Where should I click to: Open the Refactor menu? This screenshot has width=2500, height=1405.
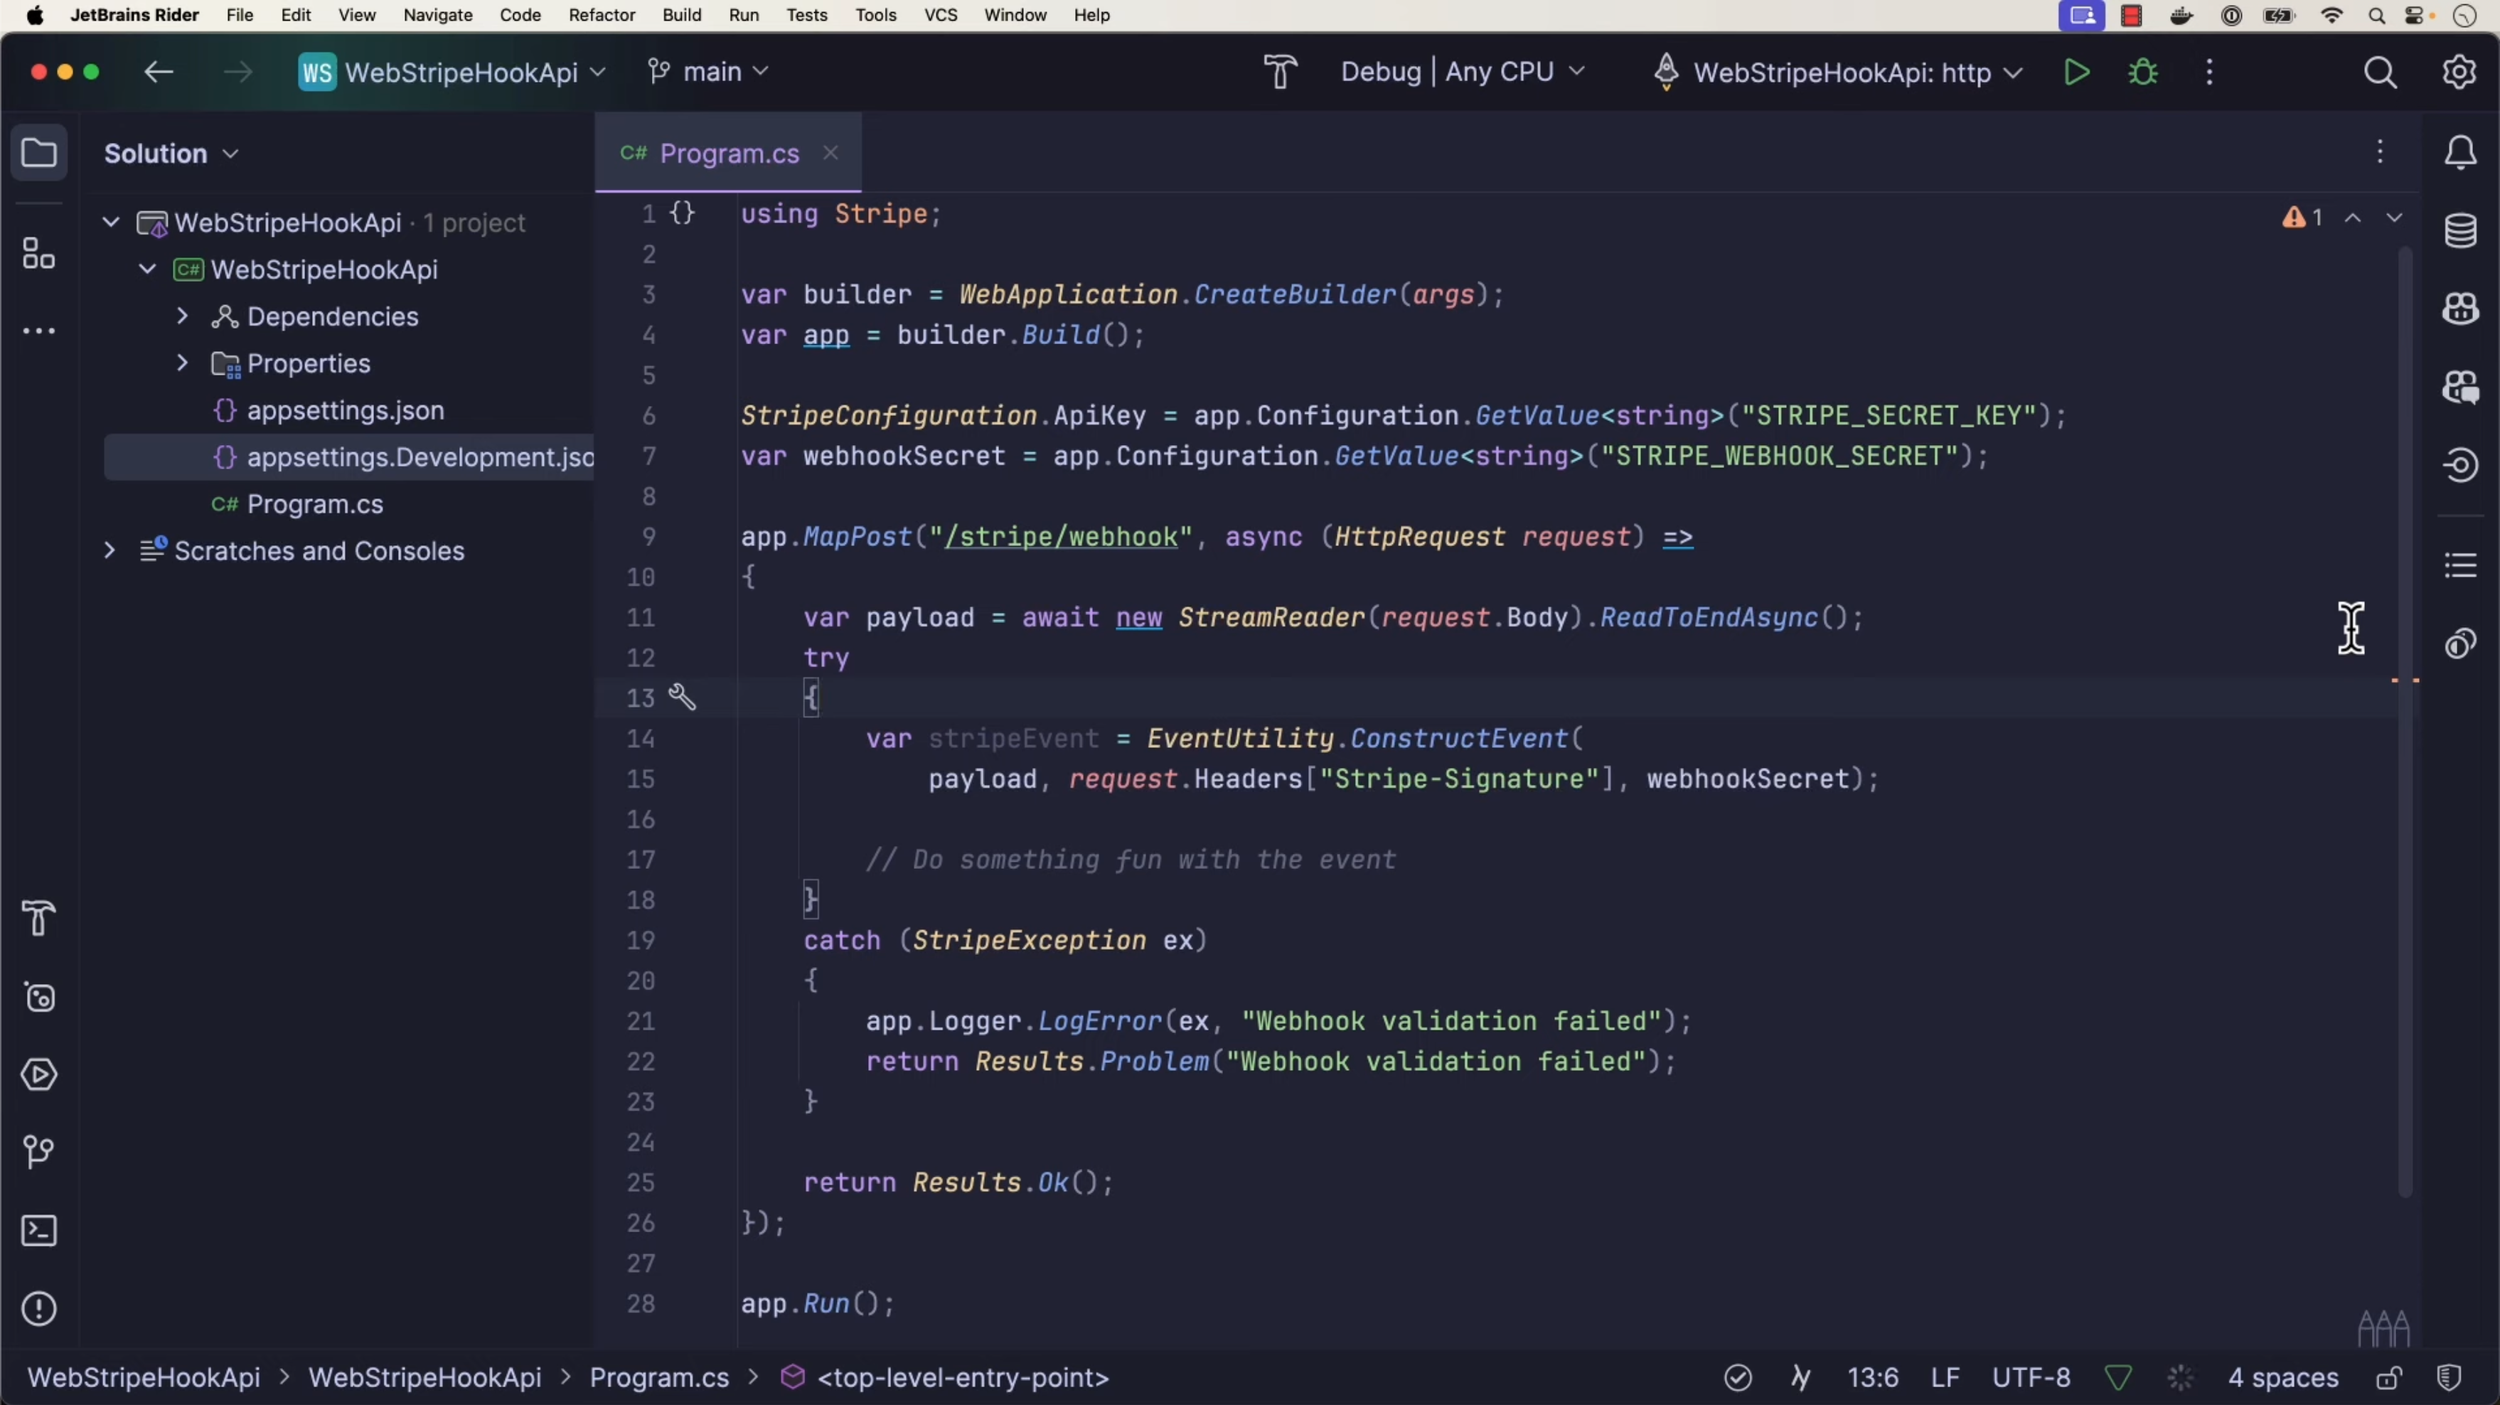click(x=601, y=15)
